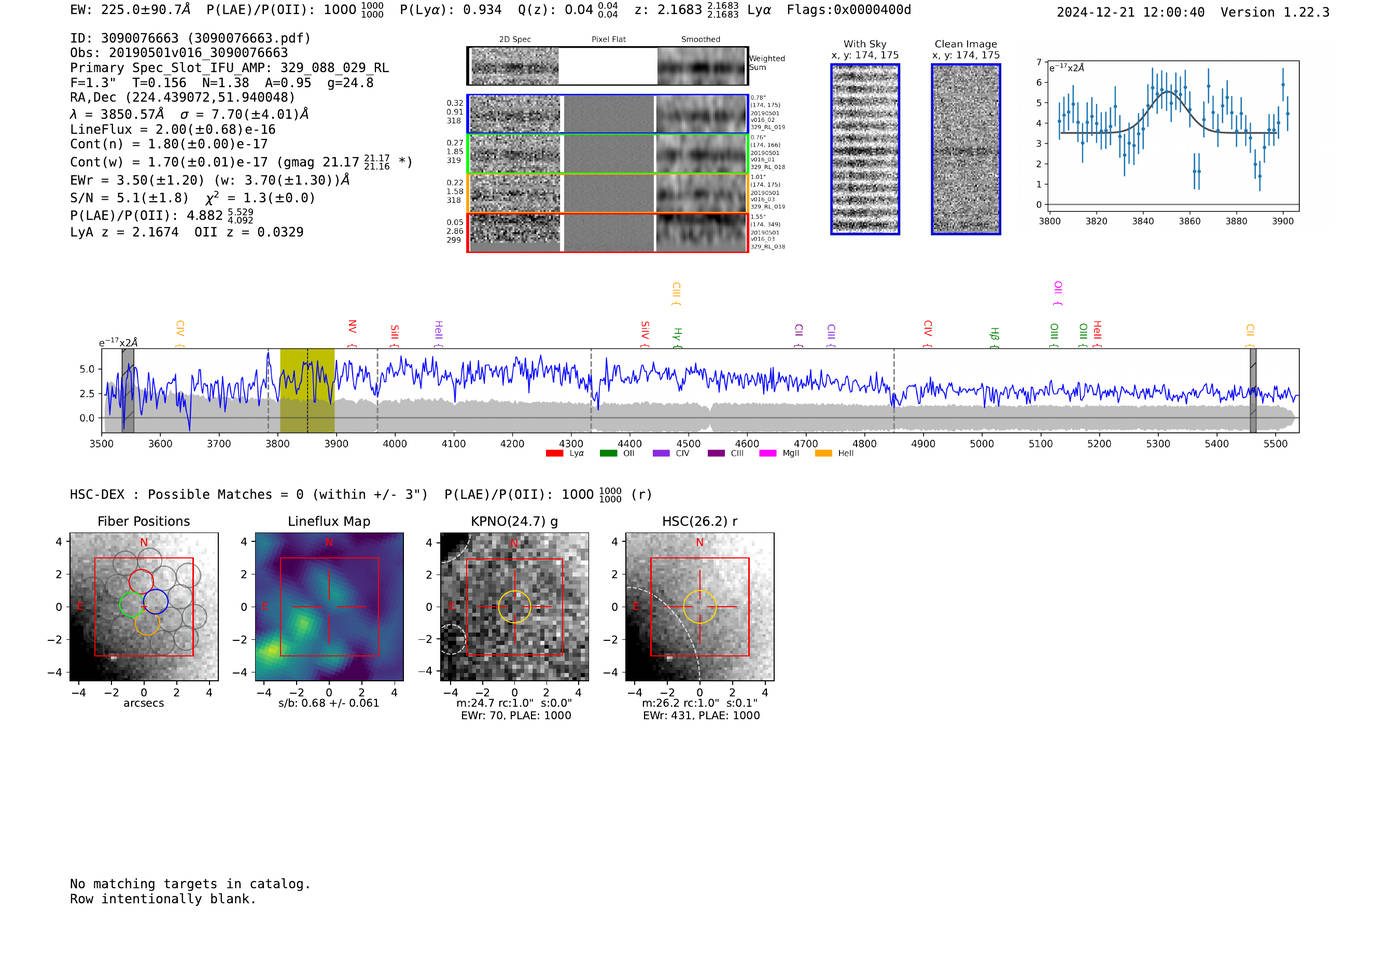Click the blue fiber circle in Fiber Positions
The height and width of the screenshot is (953, 1400).
click(x=155, y=602)
